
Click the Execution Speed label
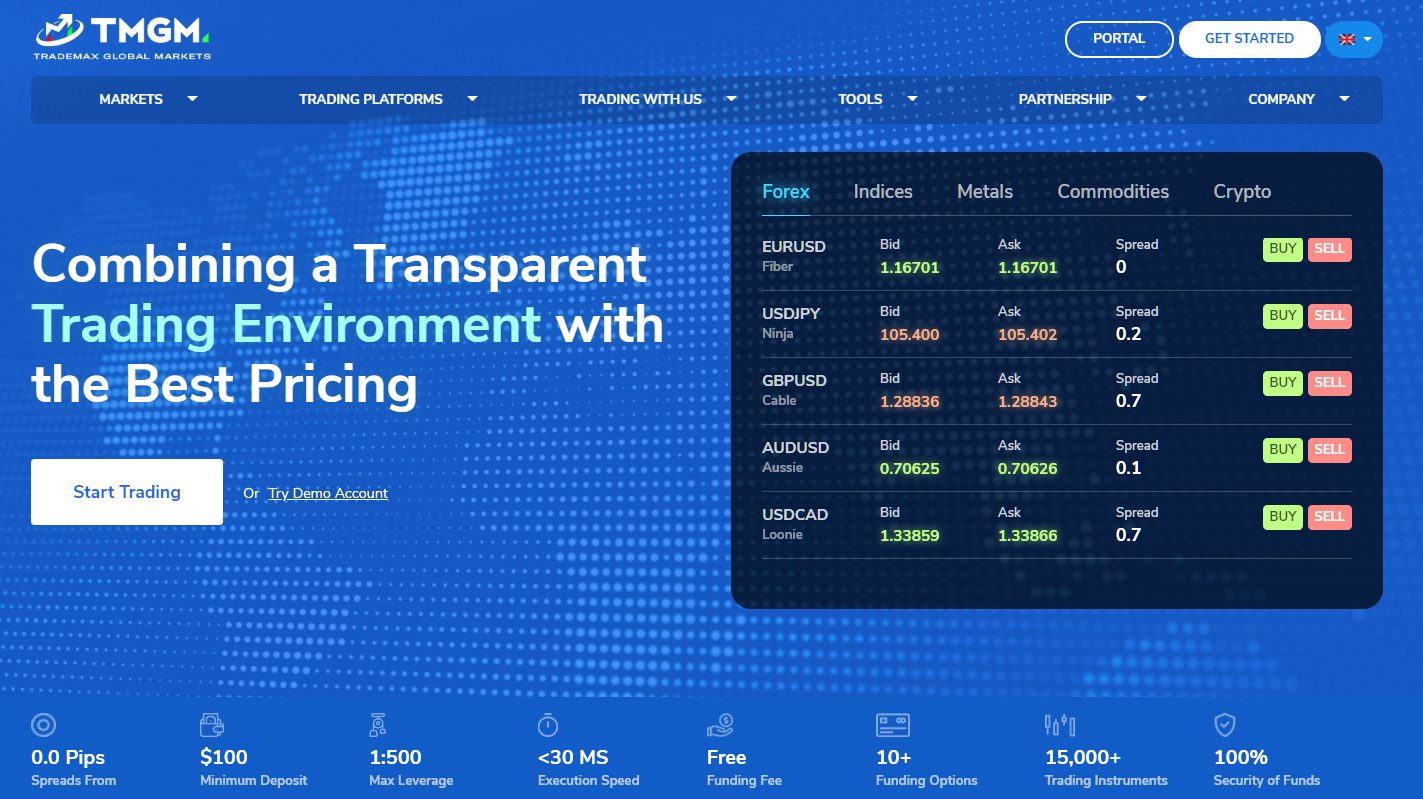(588, 780)
